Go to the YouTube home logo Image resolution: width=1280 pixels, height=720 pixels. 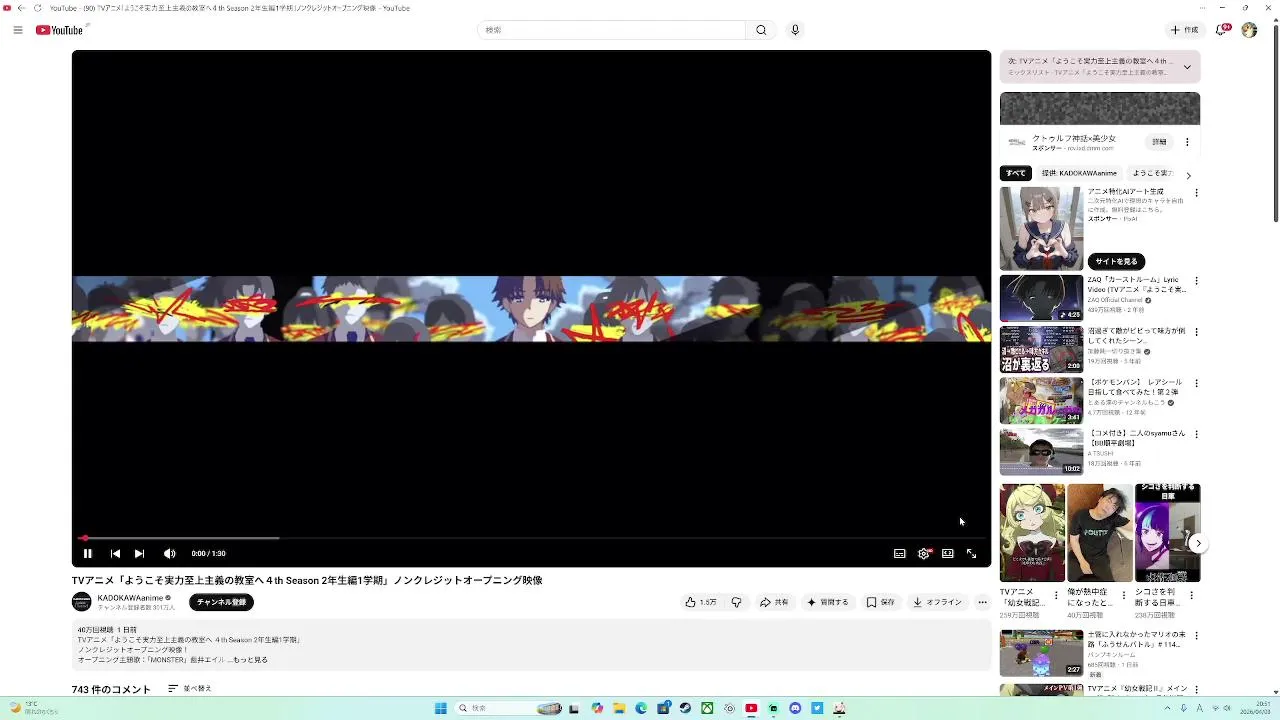pos(60,30)
